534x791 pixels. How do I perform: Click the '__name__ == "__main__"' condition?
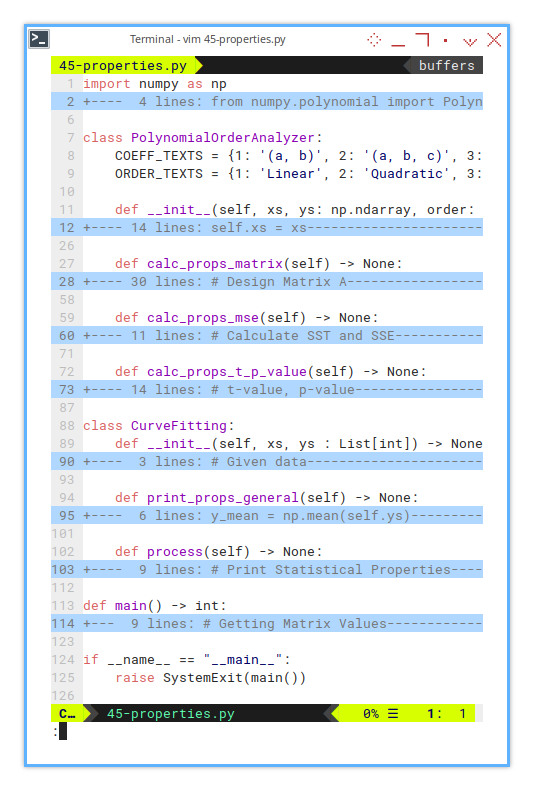click(195, 660)
